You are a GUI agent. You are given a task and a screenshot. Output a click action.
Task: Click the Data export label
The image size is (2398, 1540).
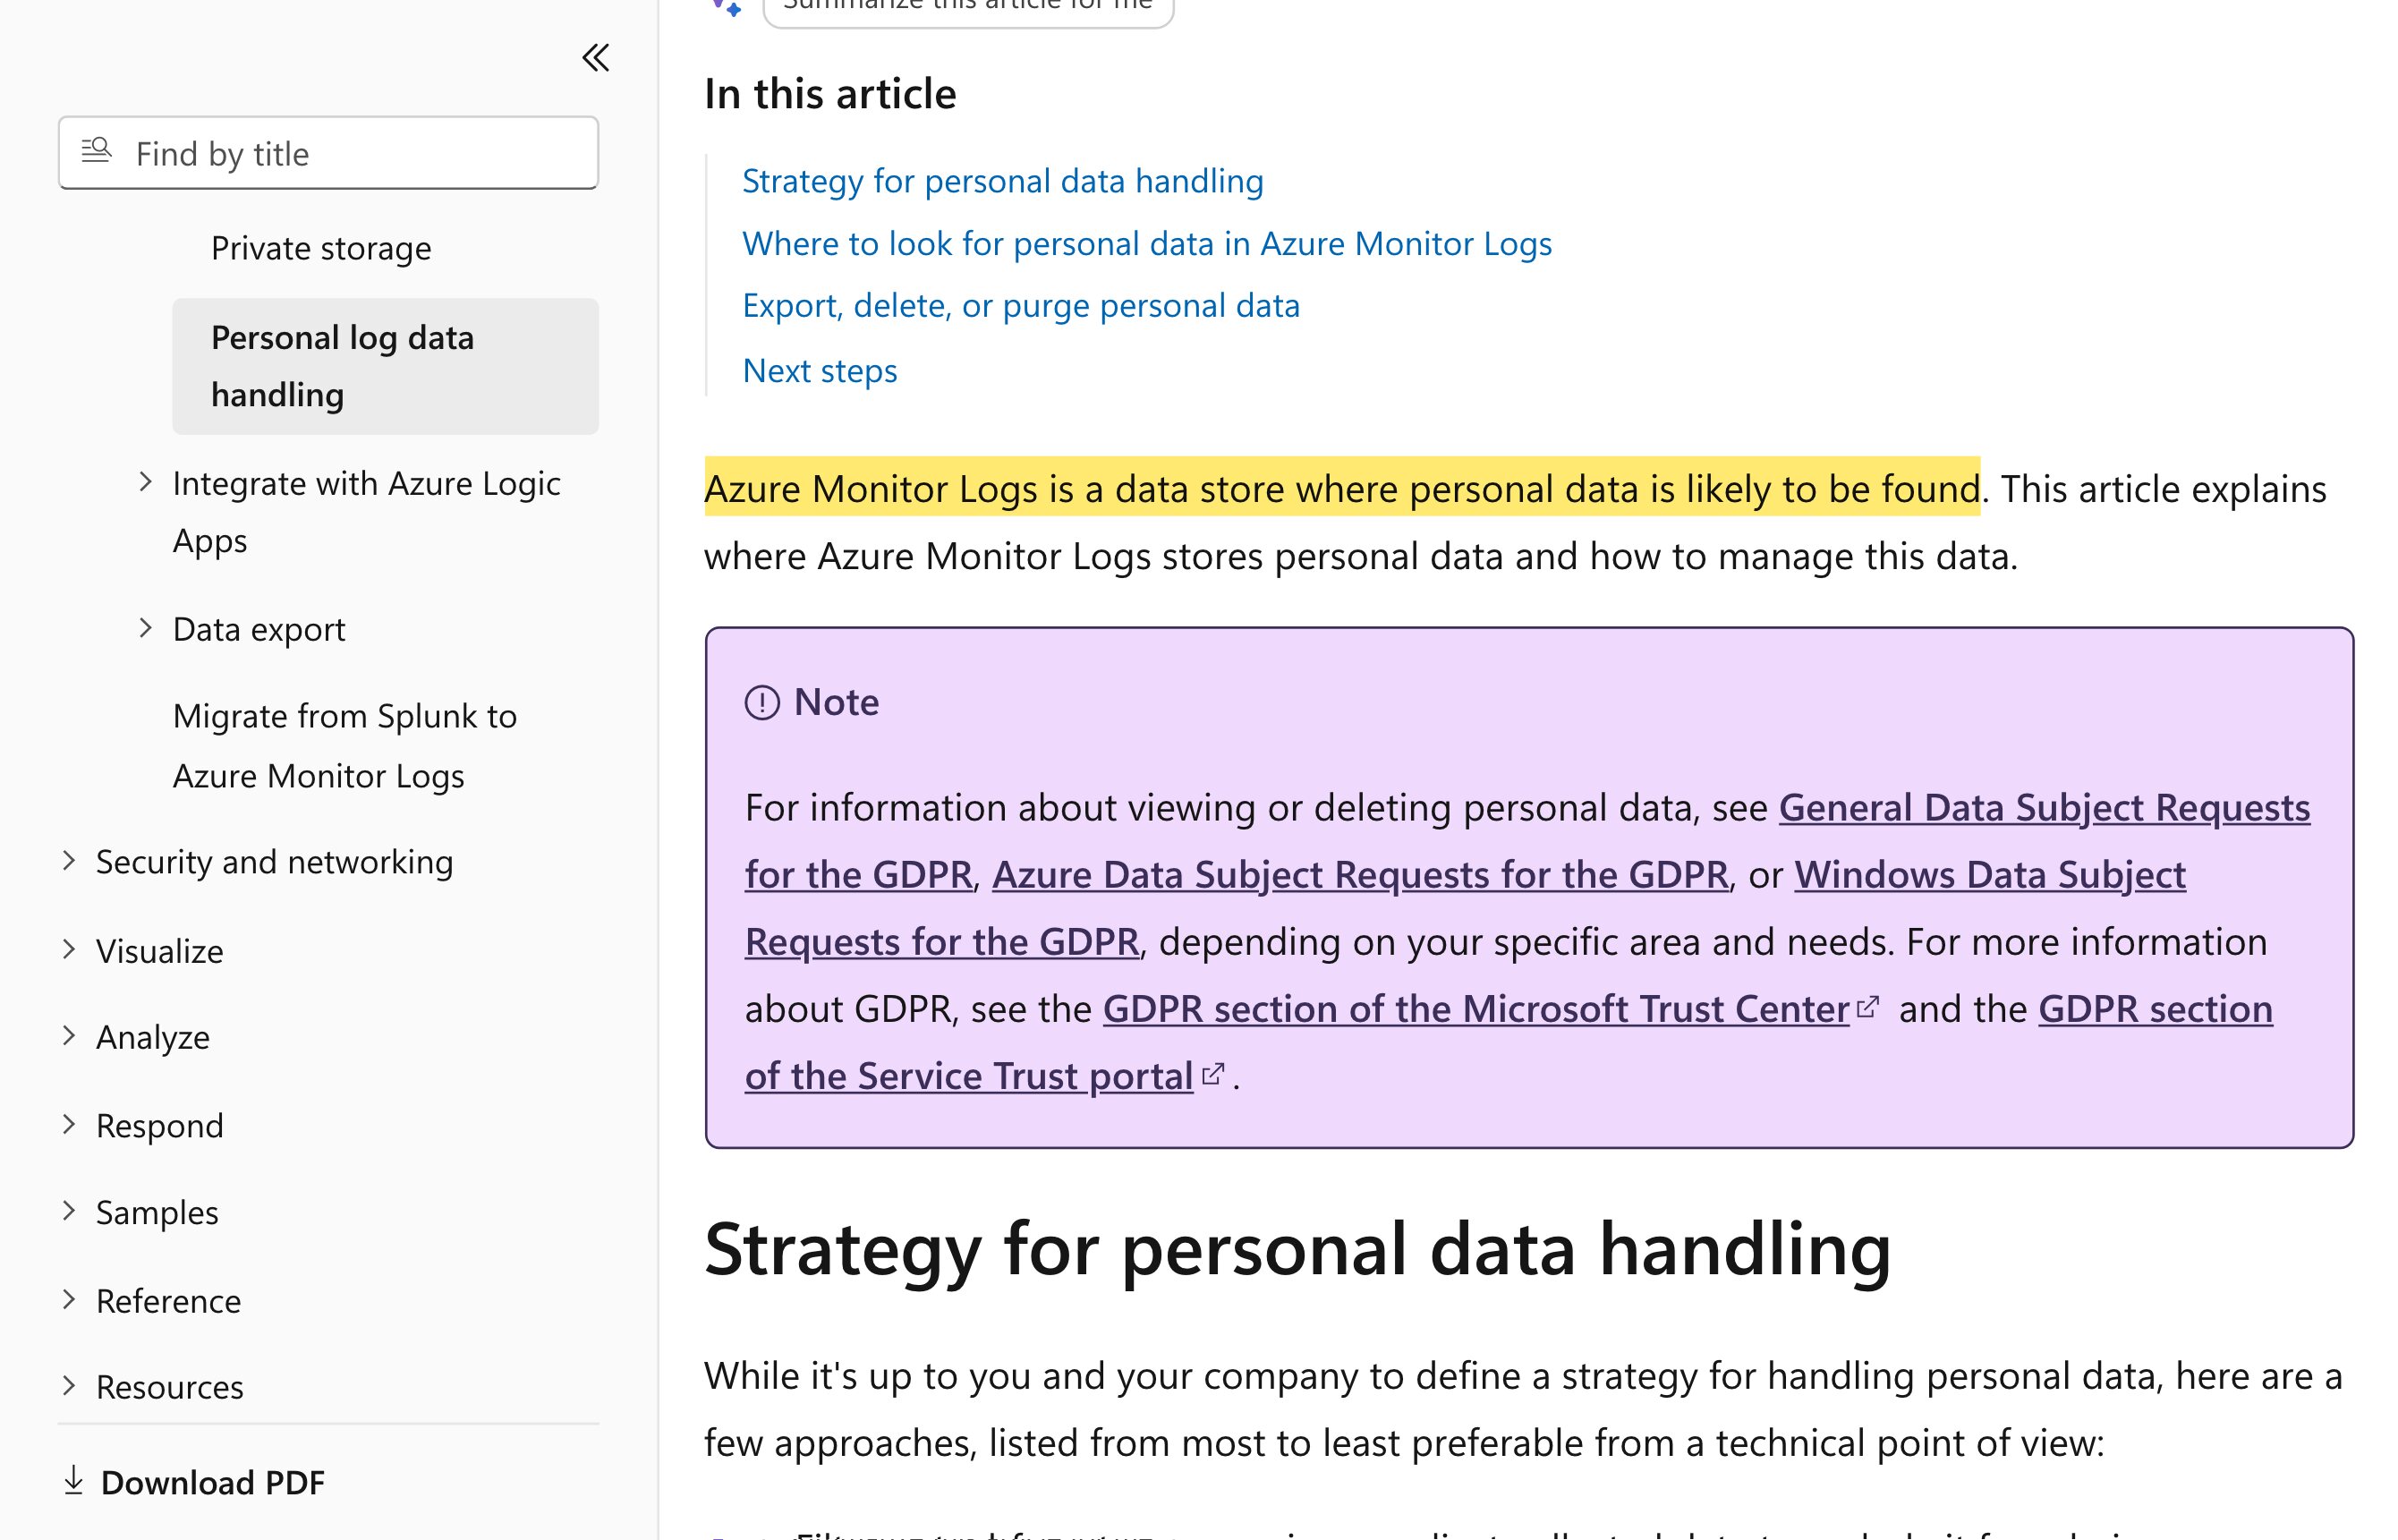click(258, 629)
